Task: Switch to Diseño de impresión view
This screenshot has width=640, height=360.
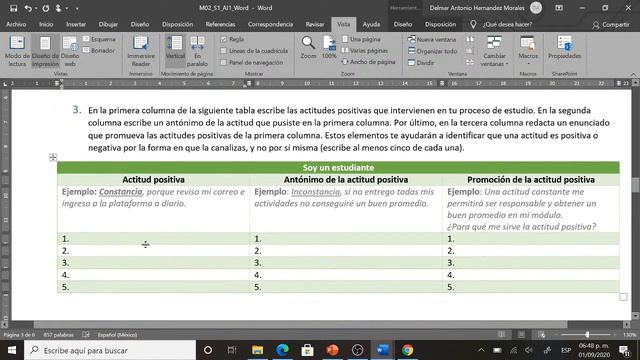Action: pyautogui.click(x=45, y=51)
